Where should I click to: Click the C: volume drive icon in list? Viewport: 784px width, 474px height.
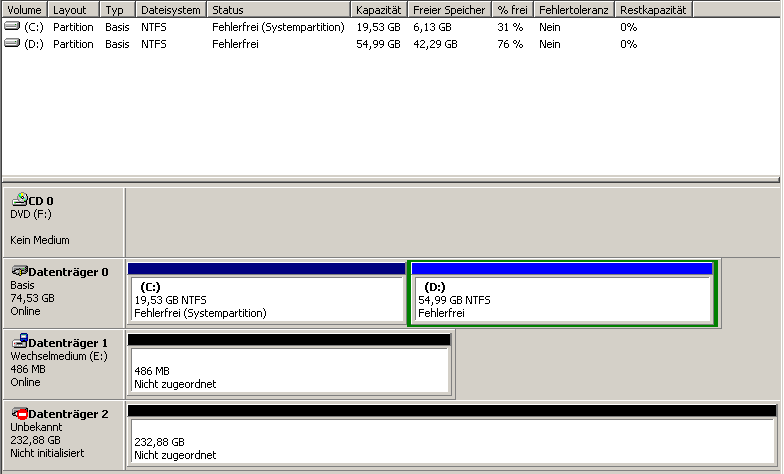pyautogui.click(x=12, y=26)
